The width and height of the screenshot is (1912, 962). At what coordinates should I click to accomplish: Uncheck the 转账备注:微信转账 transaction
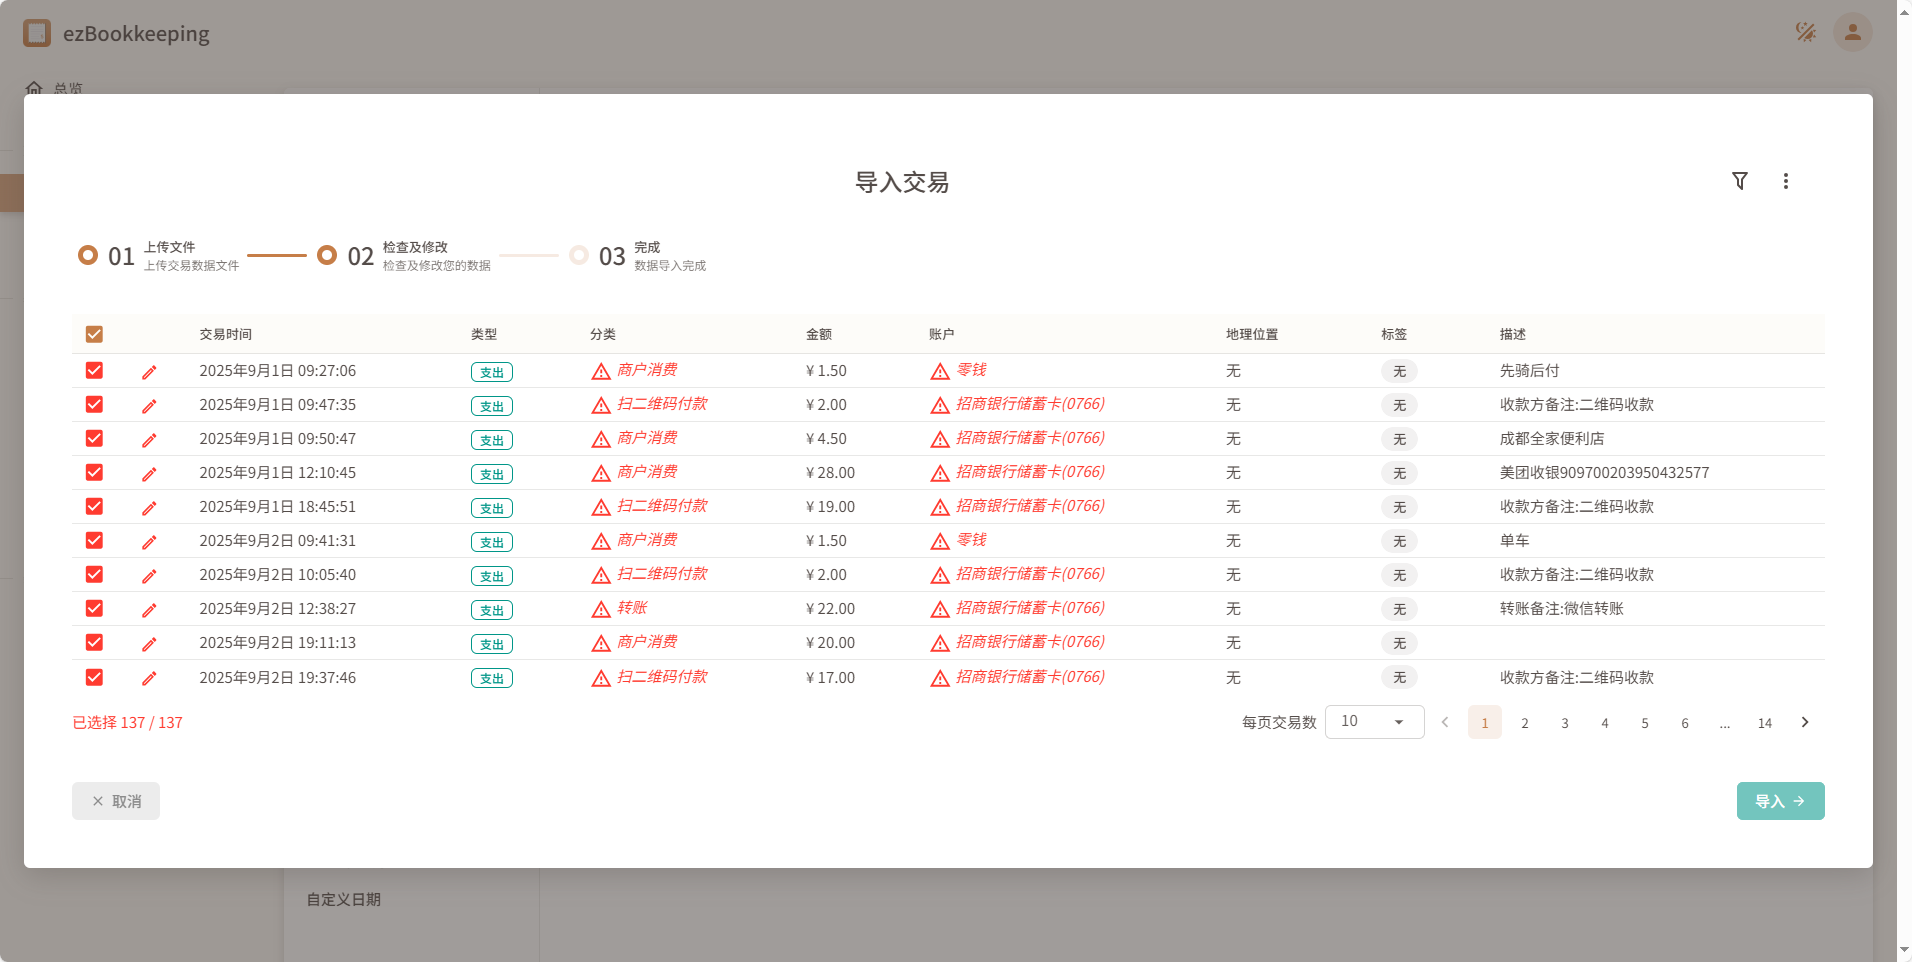[94, 608]
